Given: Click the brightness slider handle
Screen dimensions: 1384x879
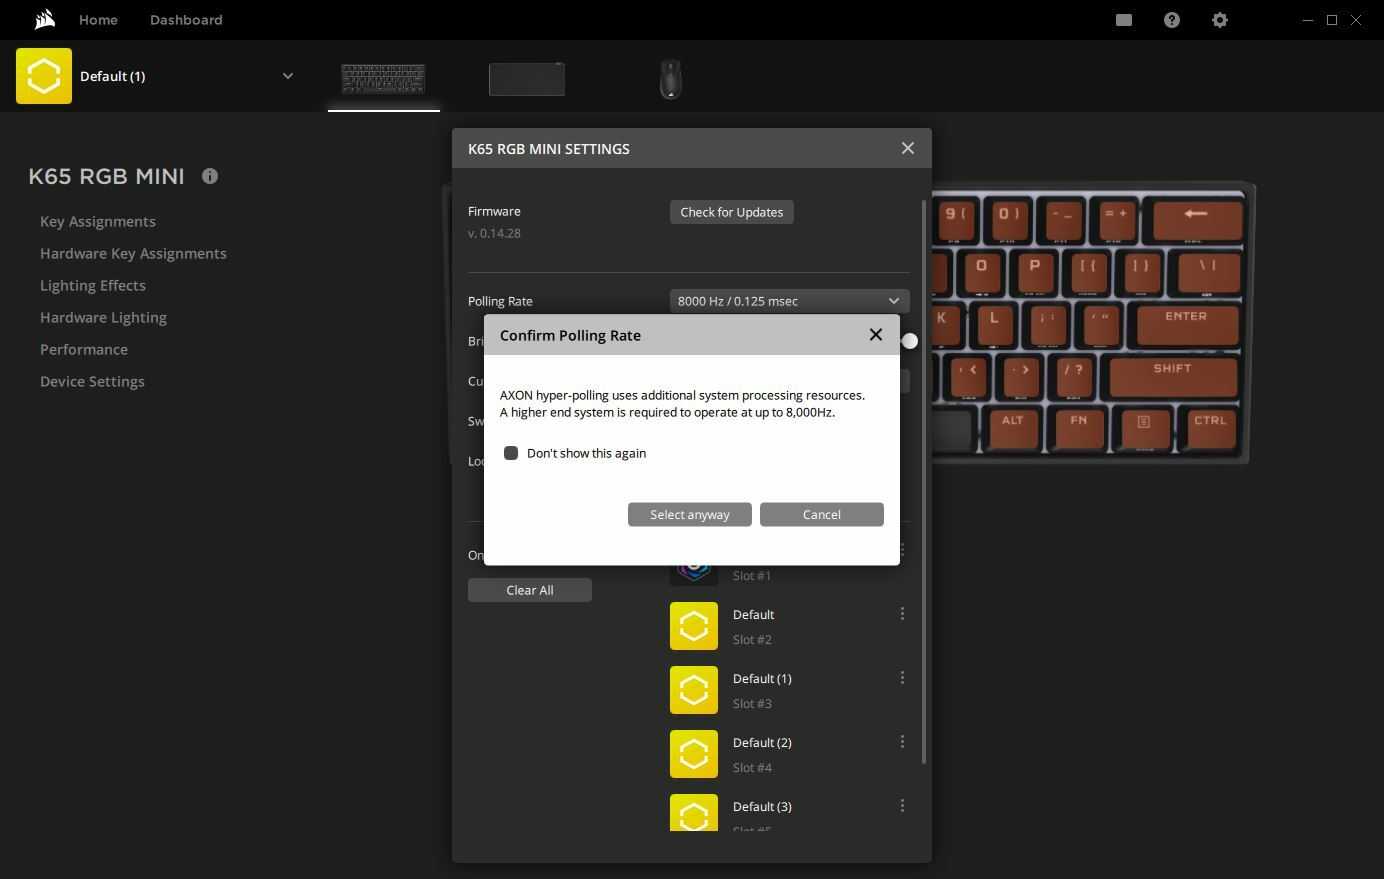Looking at the screenshot, I should click(909, 341).
